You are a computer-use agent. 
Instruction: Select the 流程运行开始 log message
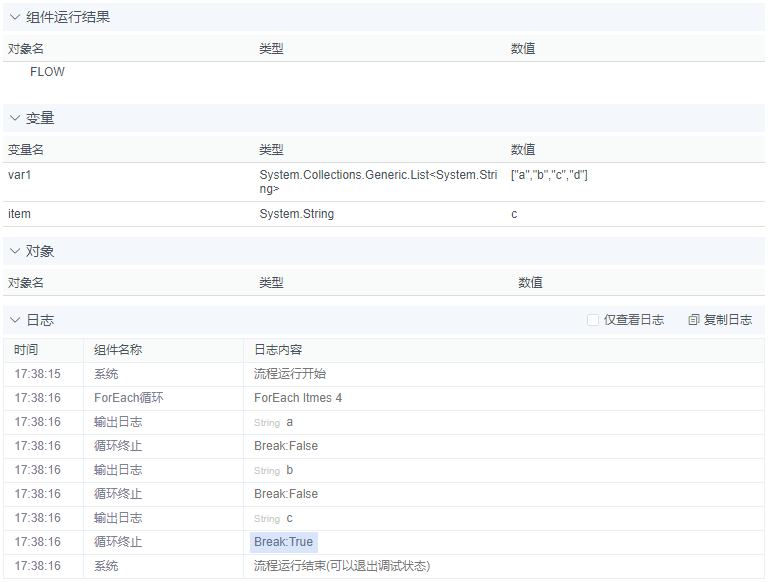[x=290, y=374]
